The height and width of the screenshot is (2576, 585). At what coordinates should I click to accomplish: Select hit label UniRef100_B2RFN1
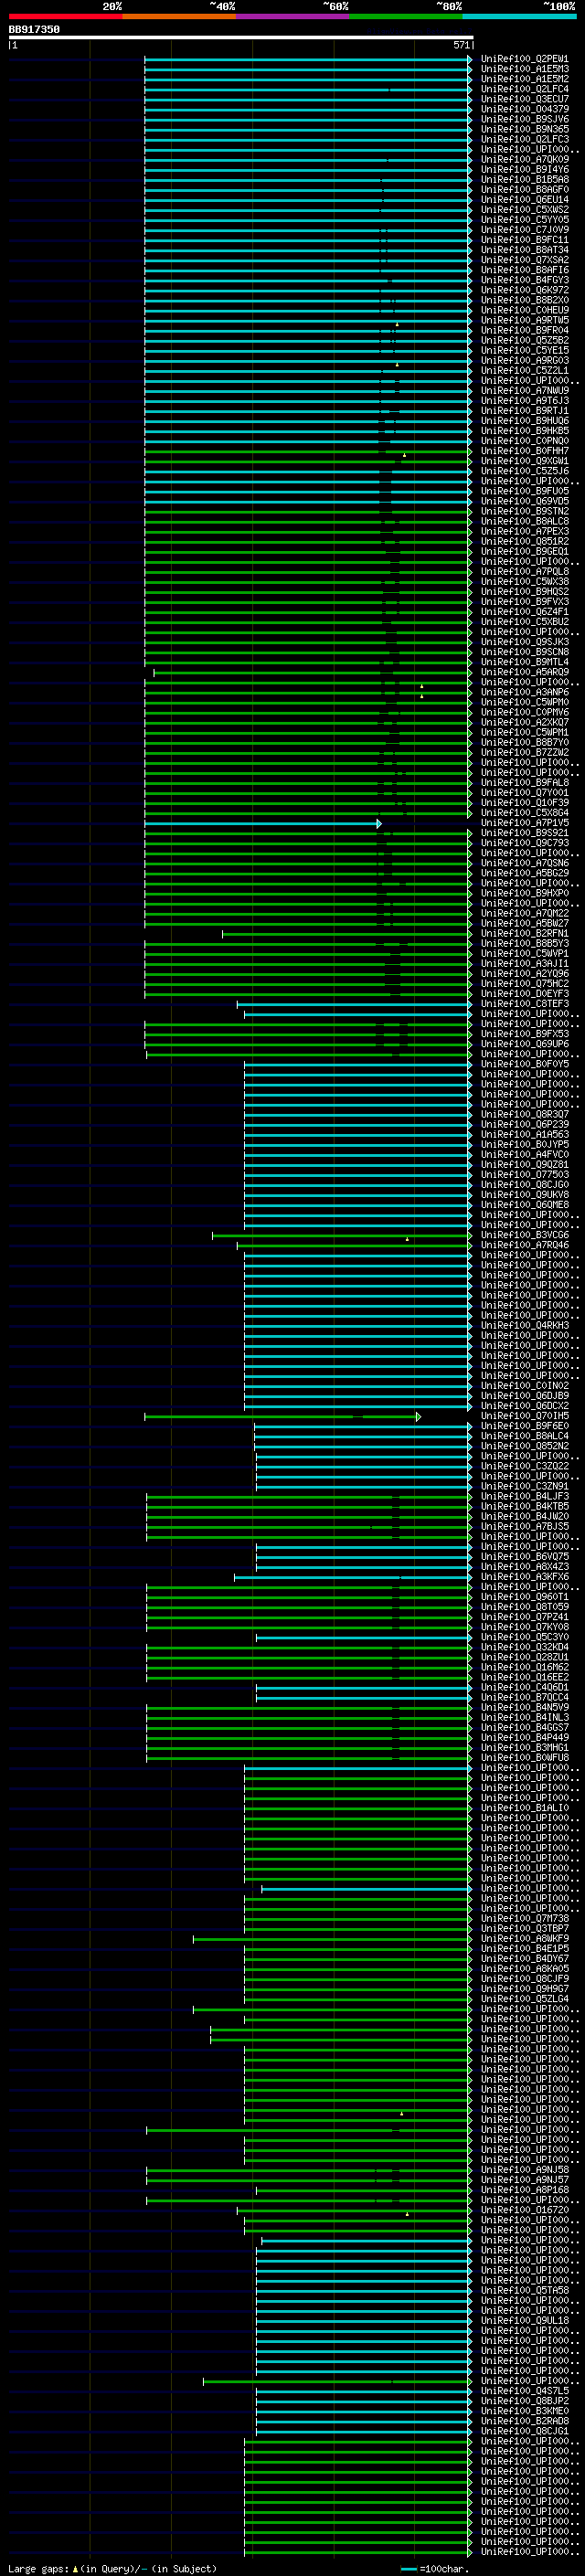[x=524, y=933]
